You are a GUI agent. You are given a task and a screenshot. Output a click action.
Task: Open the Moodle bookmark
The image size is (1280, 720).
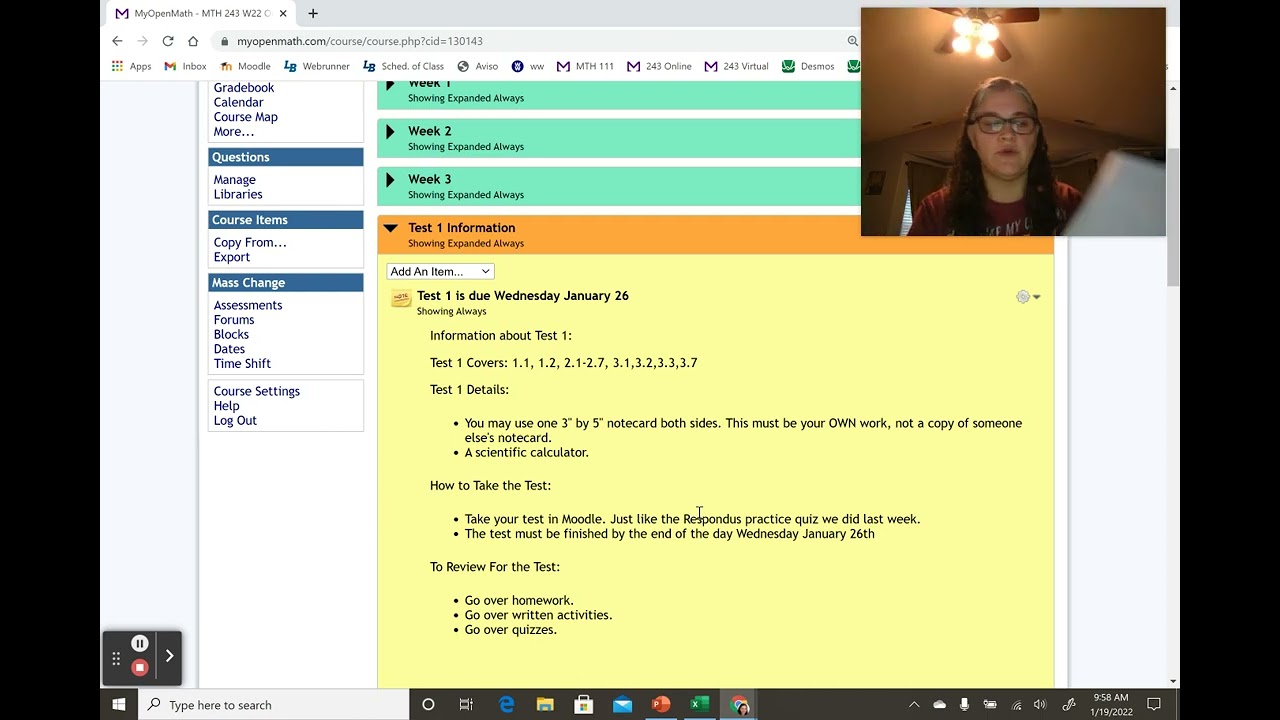point(245,66)
